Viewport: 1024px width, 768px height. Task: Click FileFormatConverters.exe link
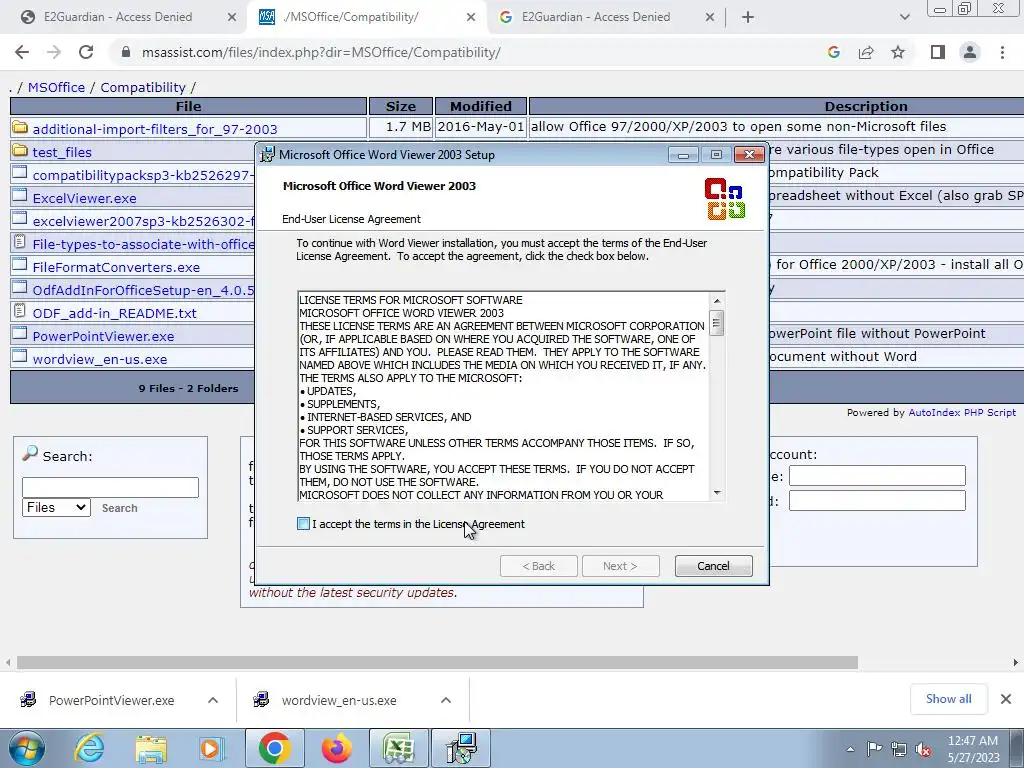pyautogui.click(x=116, y=267)
